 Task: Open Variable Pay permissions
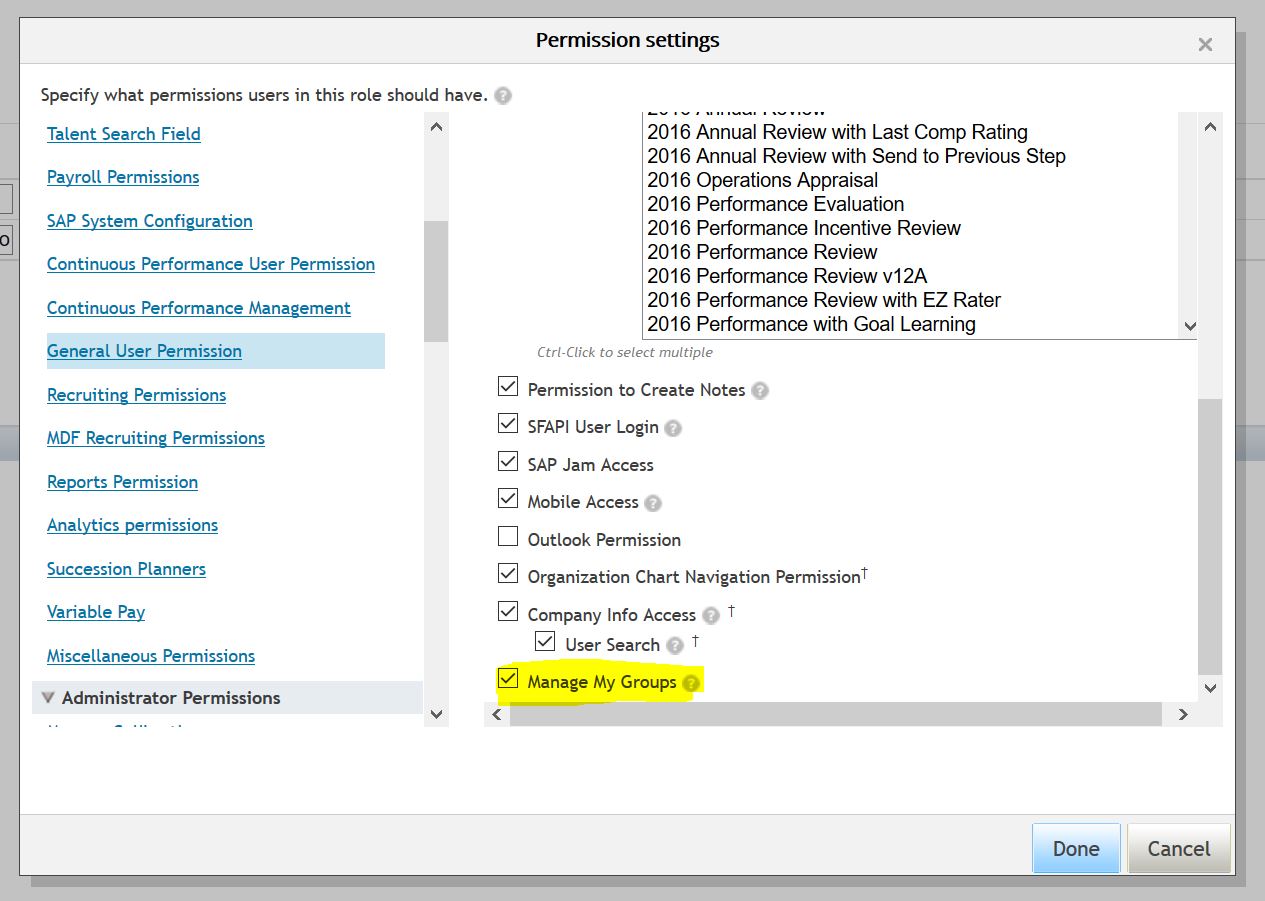pos(96,612)
